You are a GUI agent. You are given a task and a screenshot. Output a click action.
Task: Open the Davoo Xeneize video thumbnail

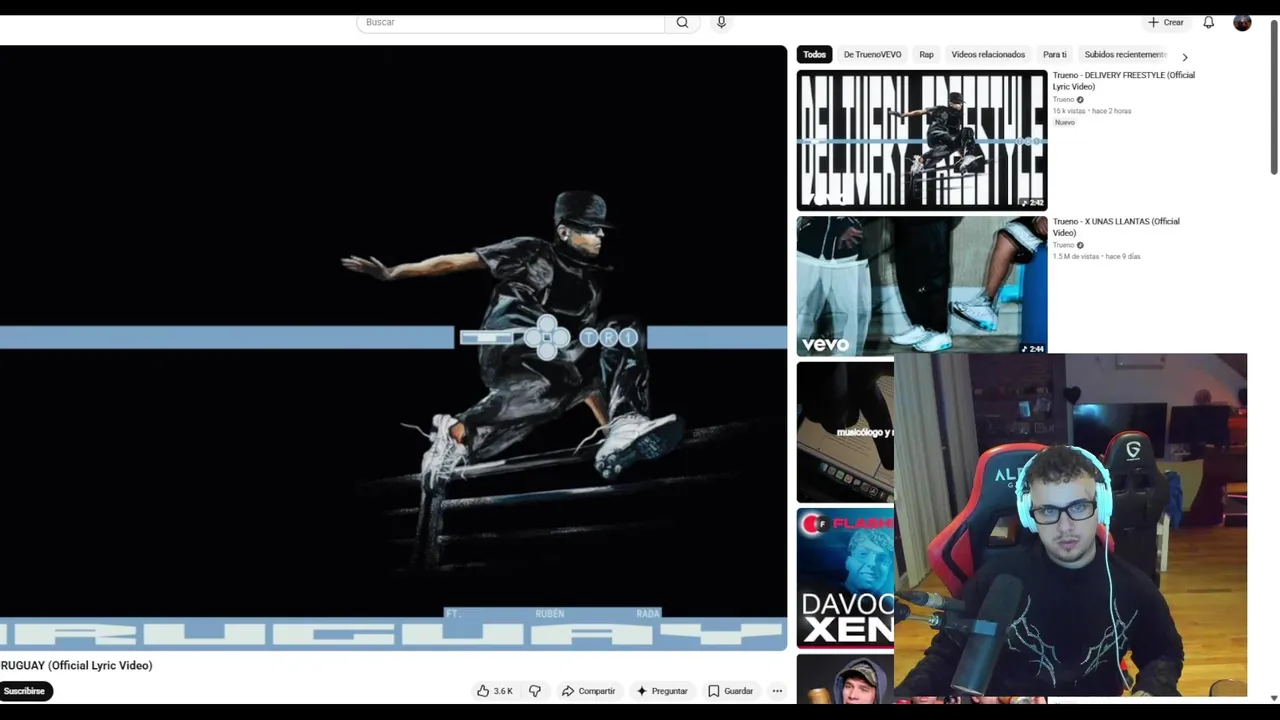tap(845, 579)
